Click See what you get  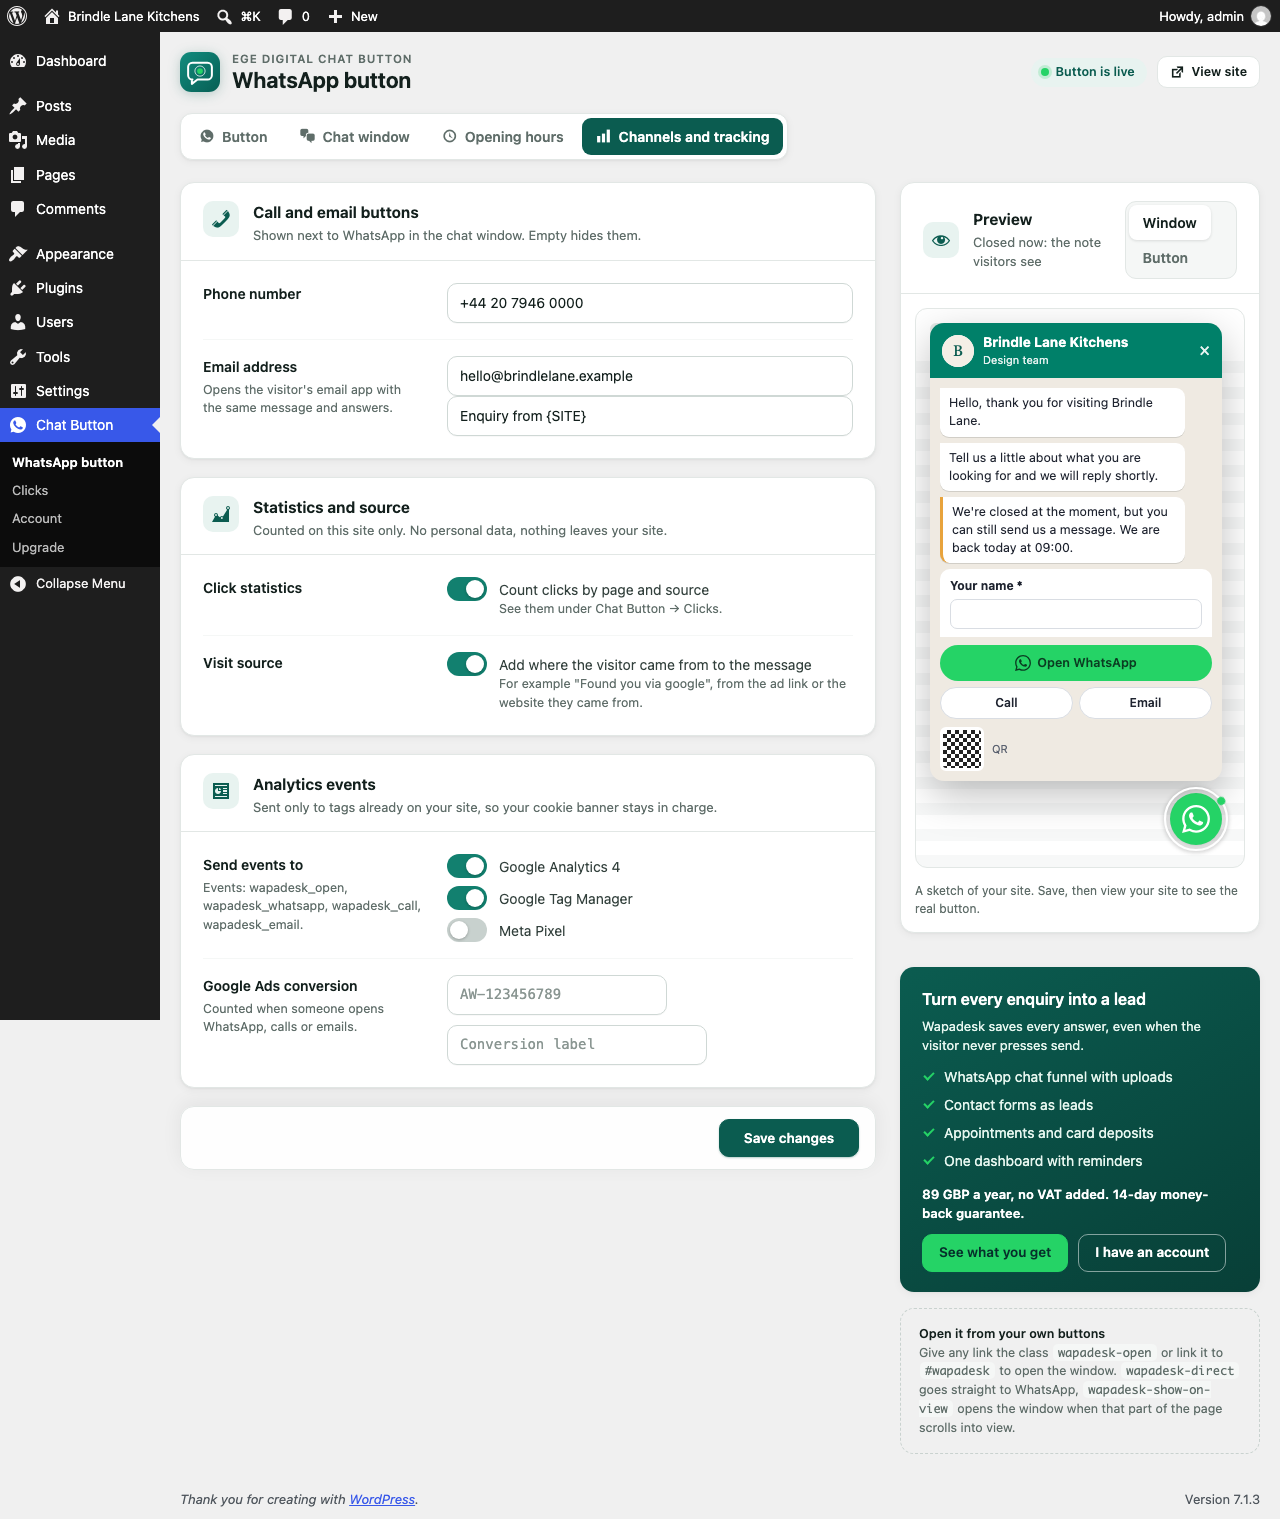(x=995, y=1253)
